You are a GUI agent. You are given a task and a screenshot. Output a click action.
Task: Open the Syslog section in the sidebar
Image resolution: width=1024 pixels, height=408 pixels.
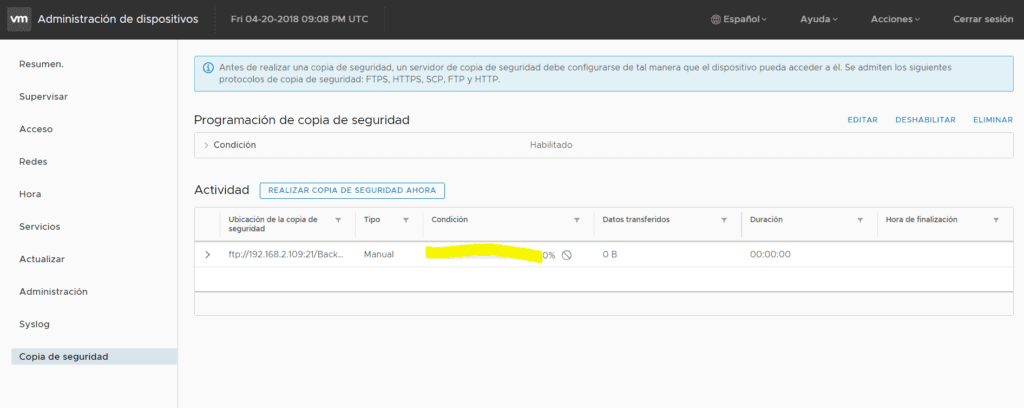(34, 324)
